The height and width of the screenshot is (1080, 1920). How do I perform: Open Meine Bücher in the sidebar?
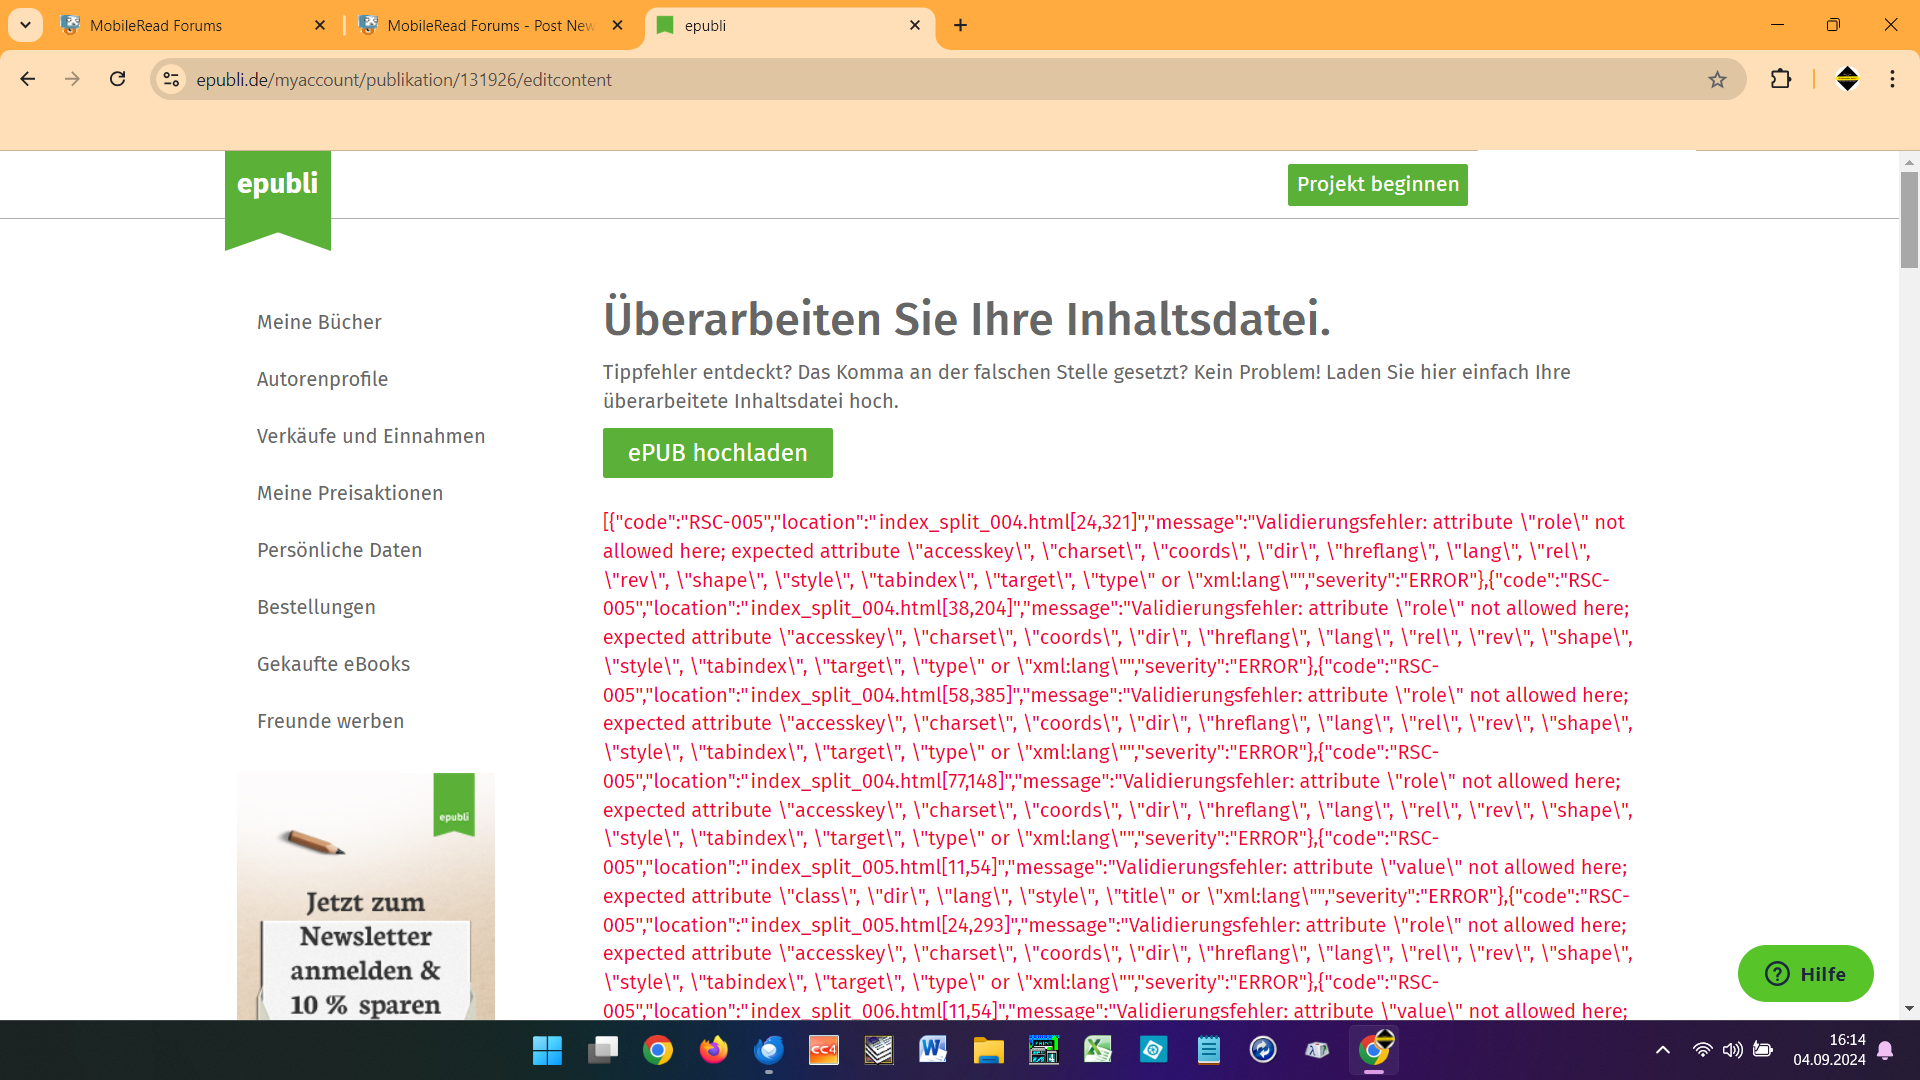point(319,322)
